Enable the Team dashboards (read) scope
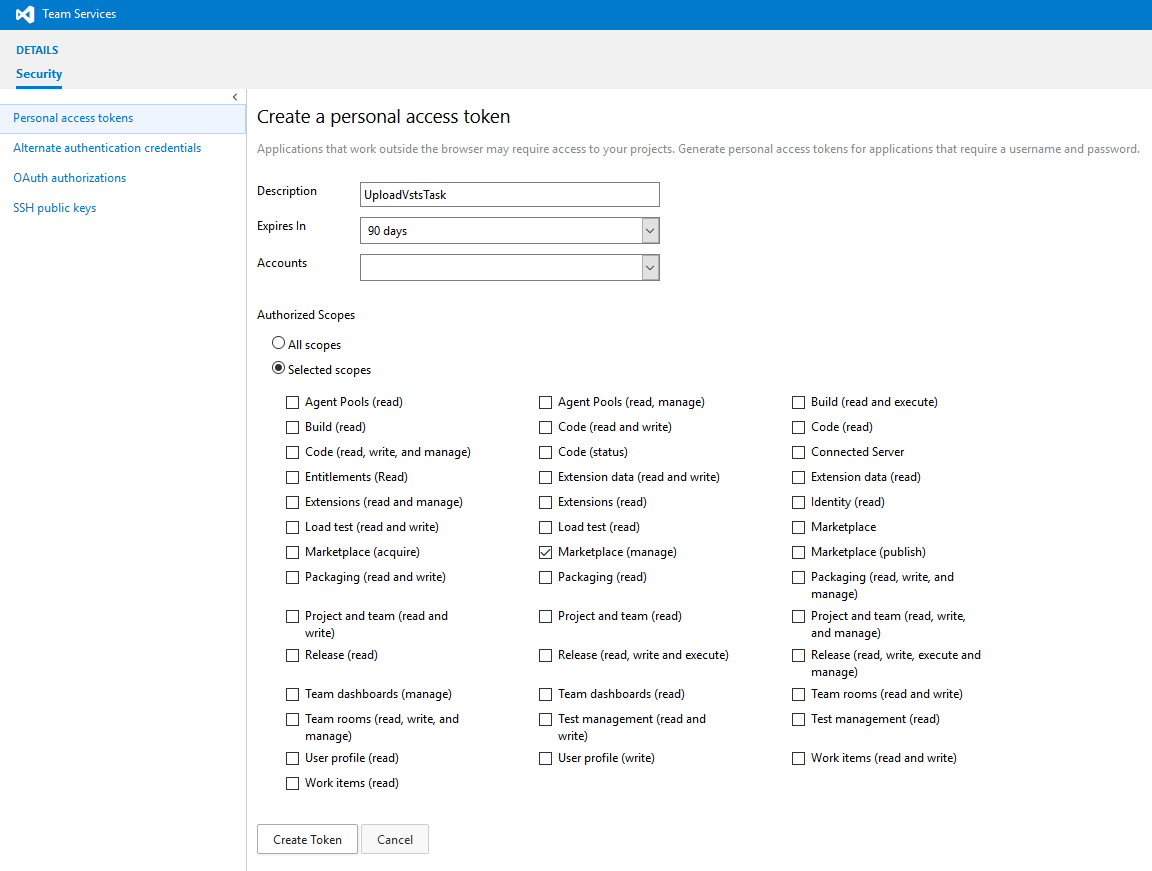The image size is (1152, 871). [x=545, y=695]
